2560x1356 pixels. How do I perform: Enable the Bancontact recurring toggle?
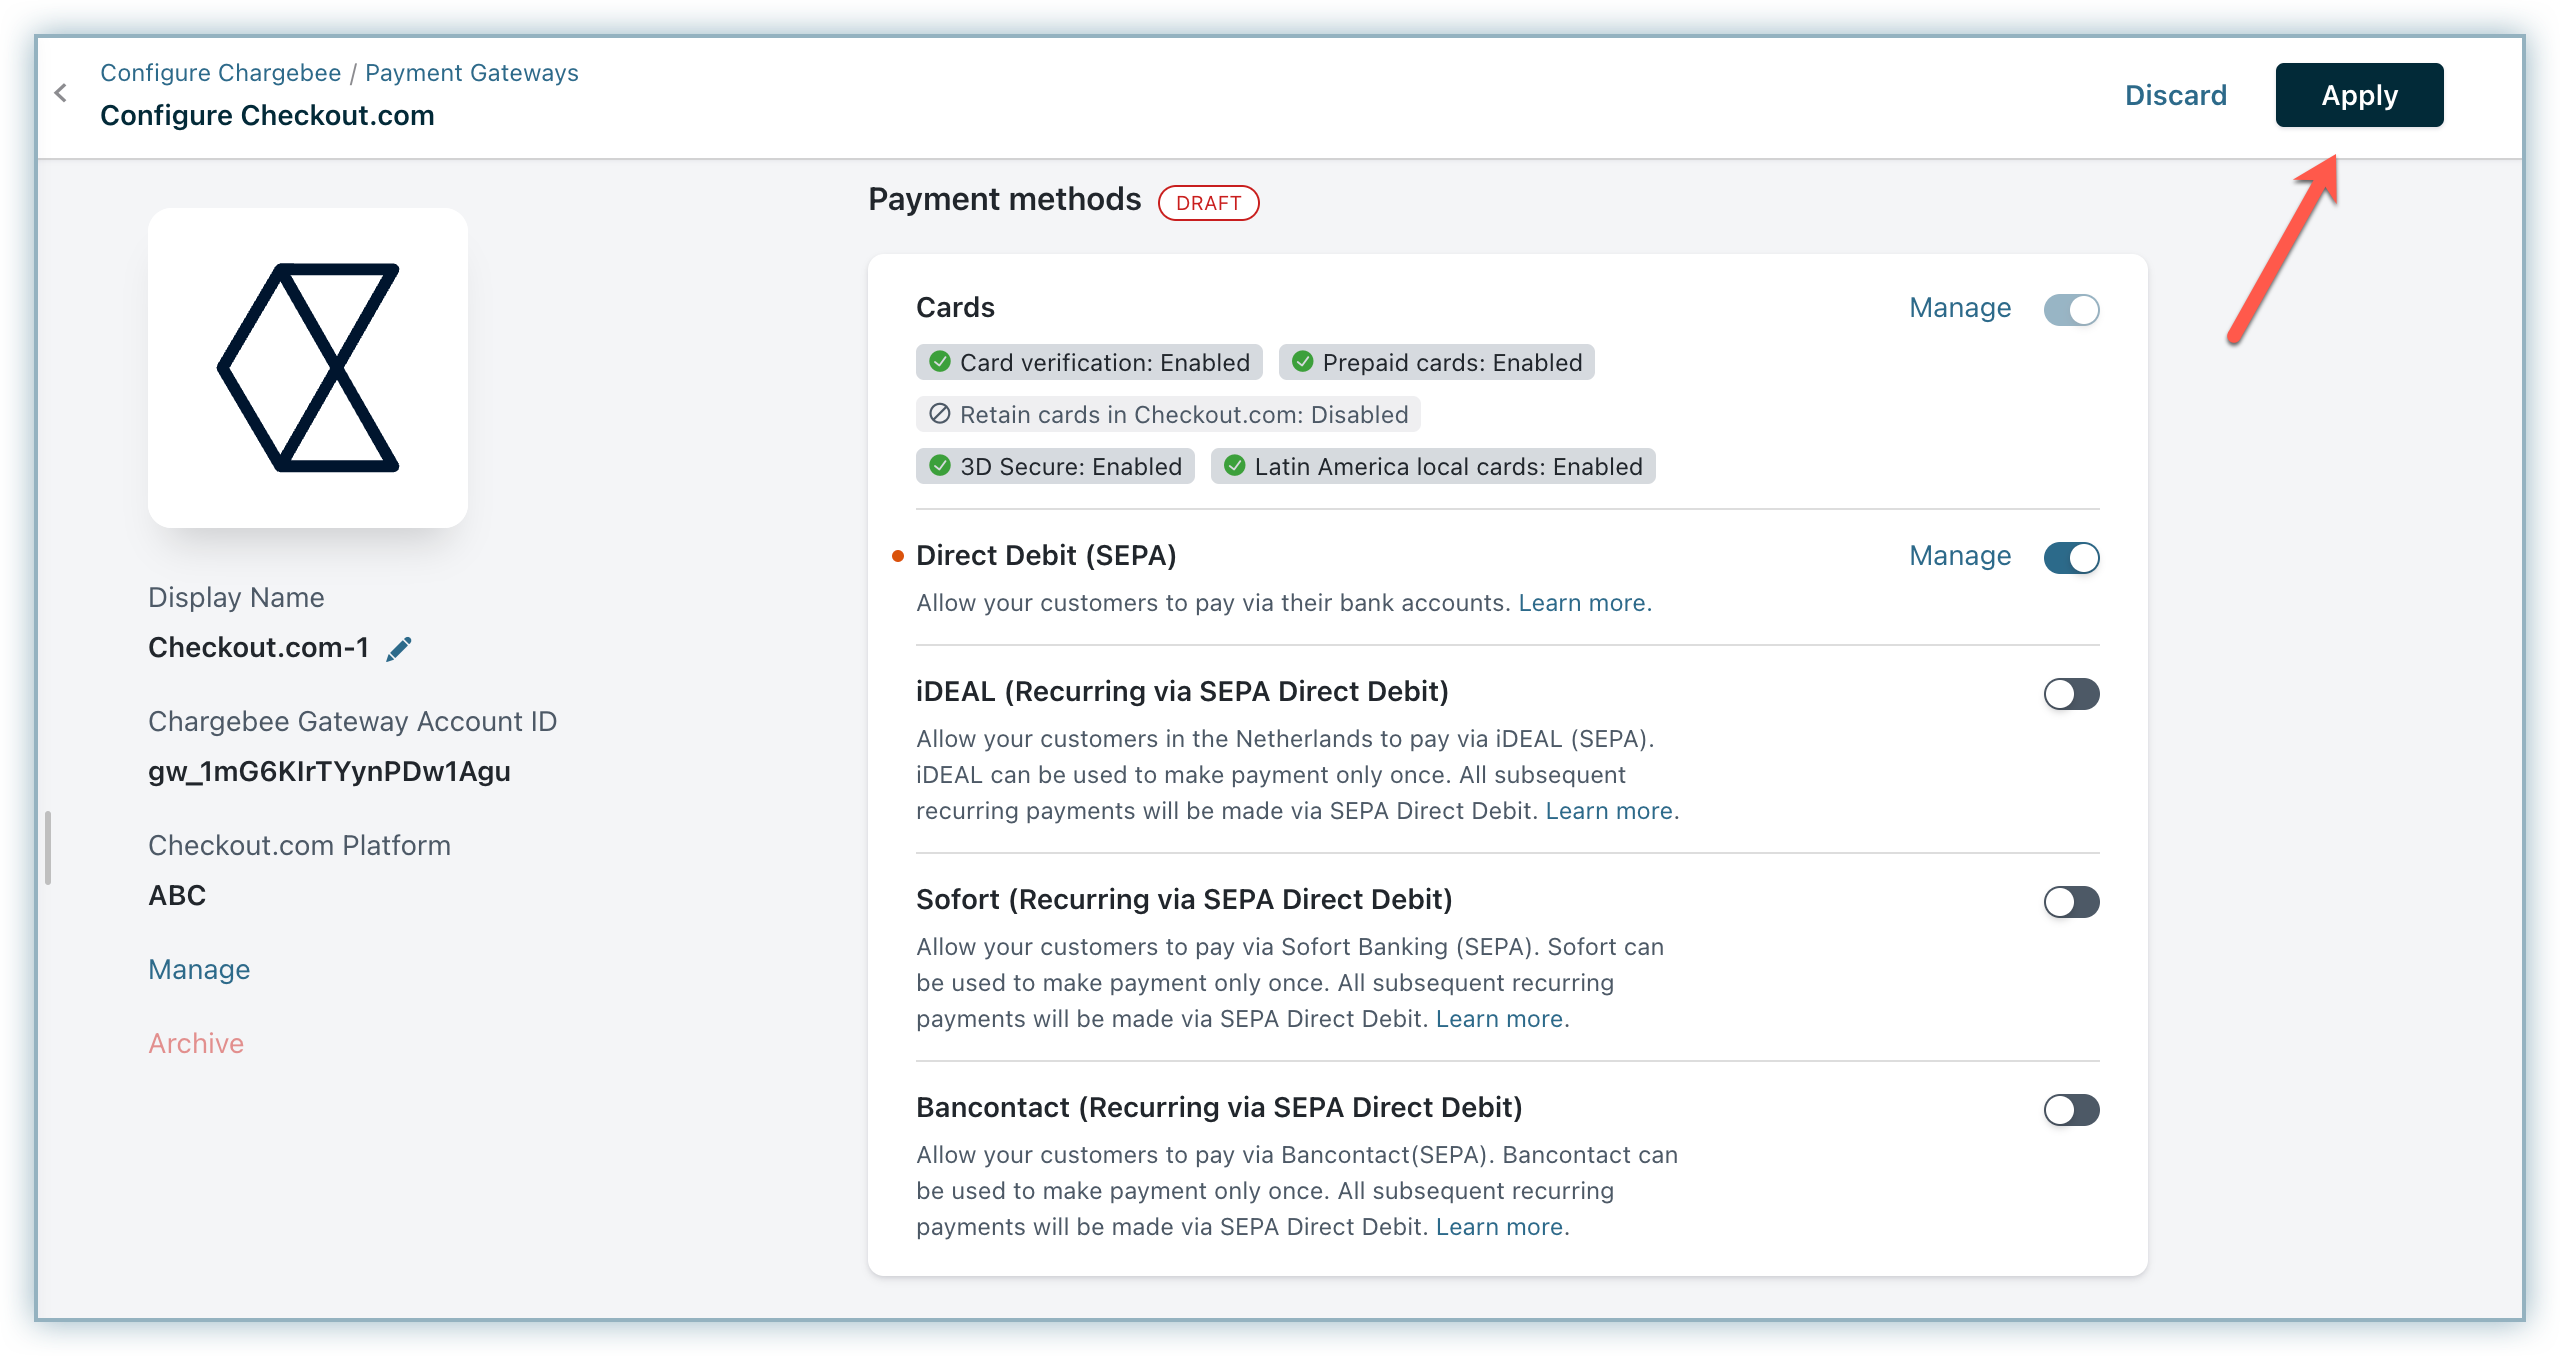pyautogui.click(x=2071, y=1109)
